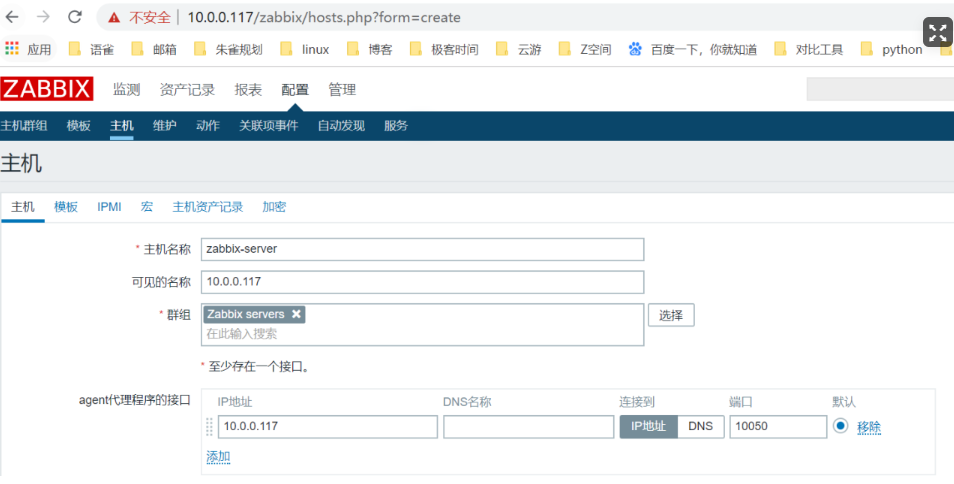This screenshot has width=954, height=484.
Task: Open the 对比工具 bookmark folder
Action: (x=809, y=49)
